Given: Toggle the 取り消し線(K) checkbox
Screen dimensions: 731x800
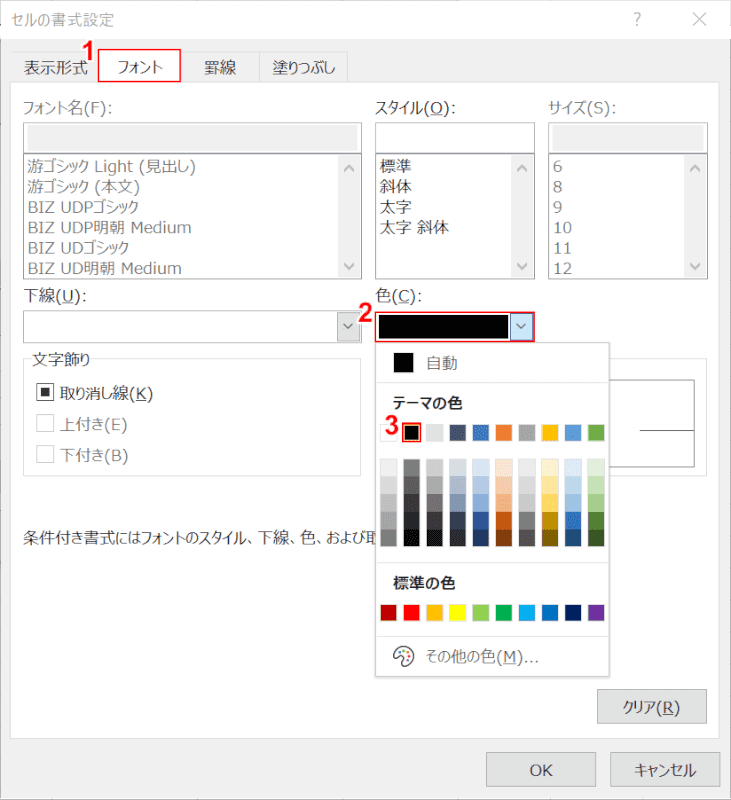Looking at the screenshot, I should (45, 392).
